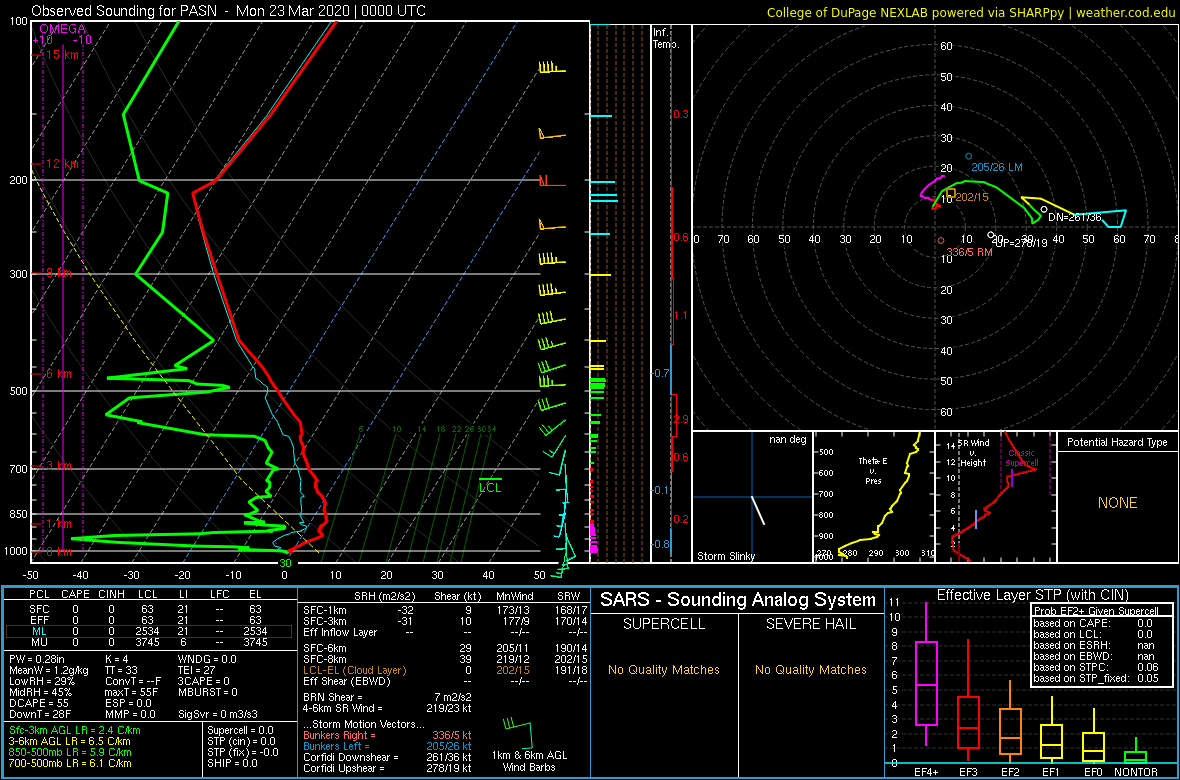Viewport: 1180px width, 780px height.
Task: Click the 'SHIP = 0.0' value
Action: click(x=233, y=762)
